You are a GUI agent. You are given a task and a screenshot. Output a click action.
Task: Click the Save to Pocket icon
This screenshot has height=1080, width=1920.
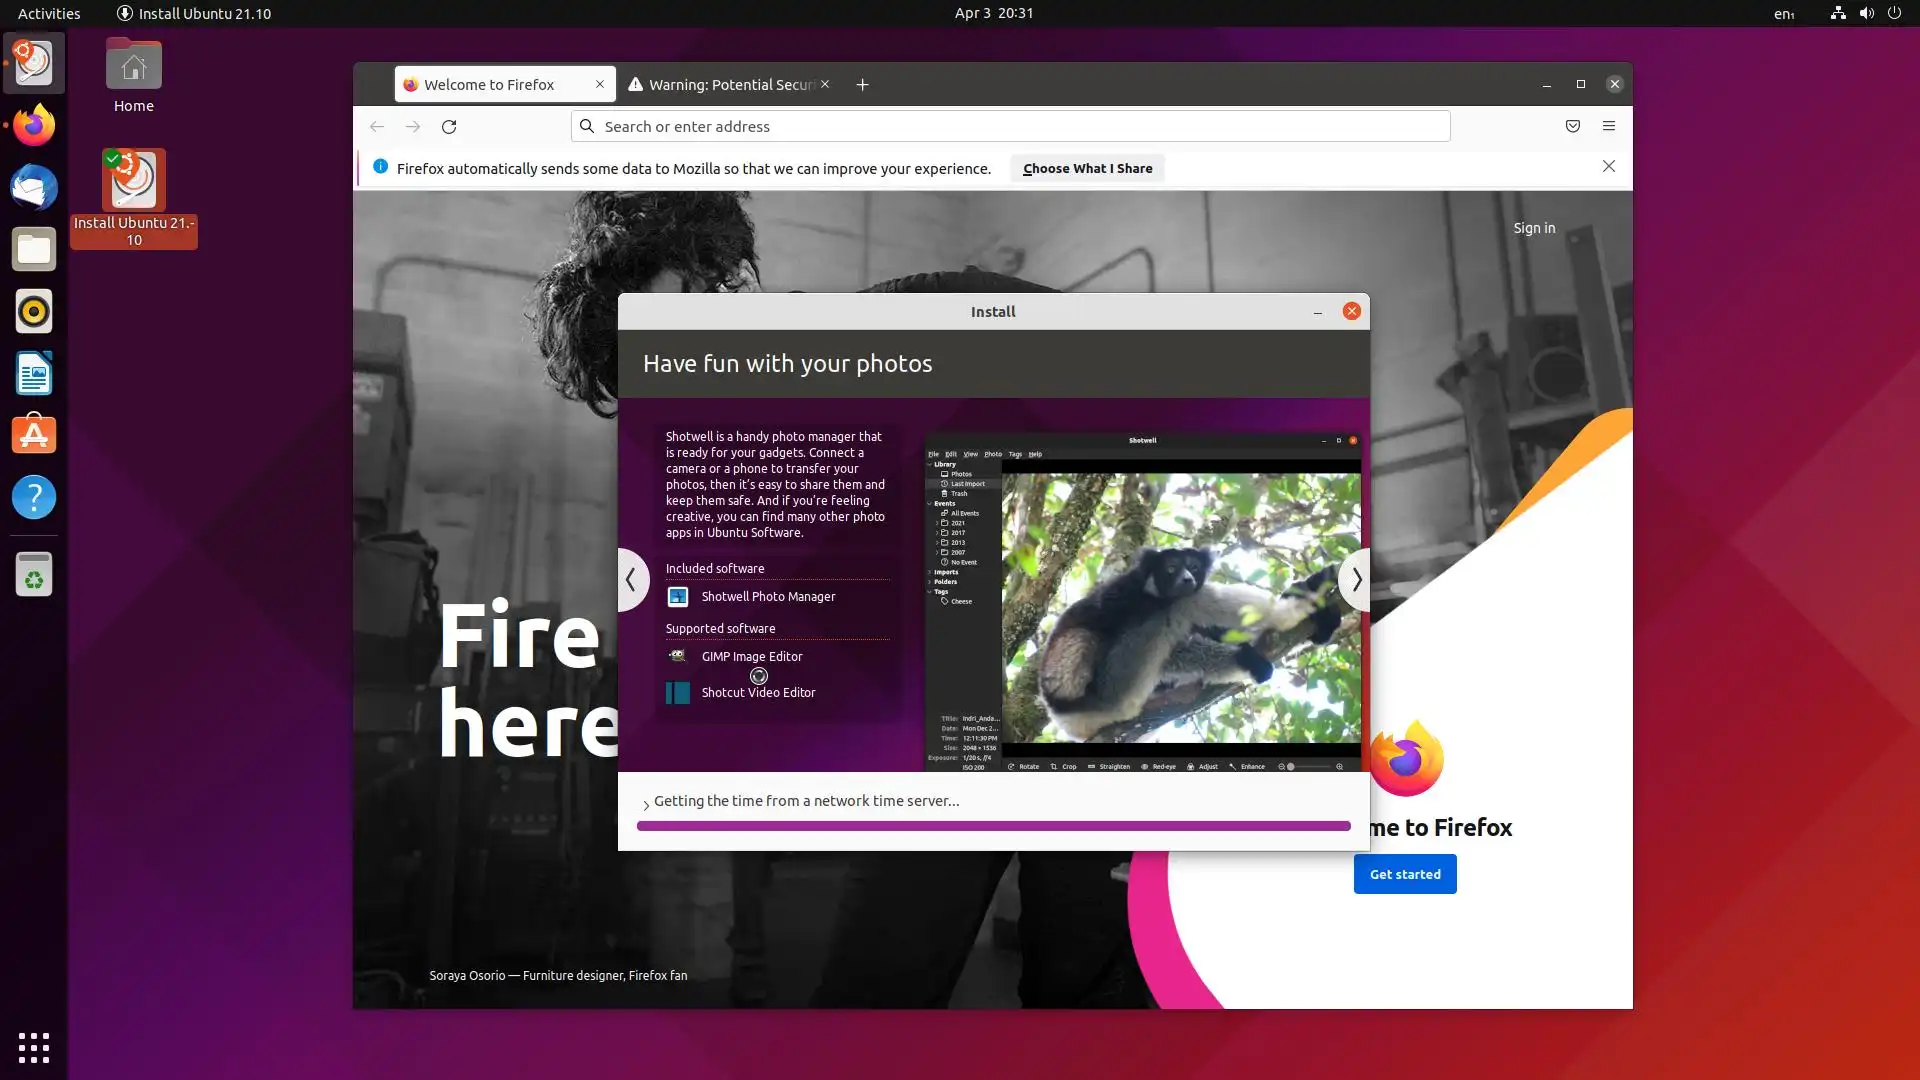1572,126
